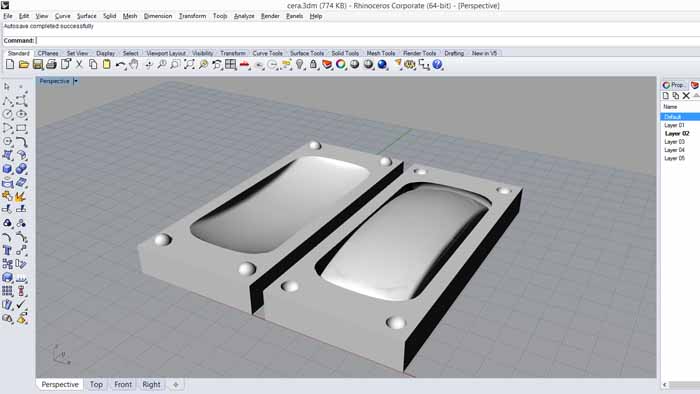Click the Copy icon in Standard toolbar
Viewport: 700px width, 394px height.
click(x=93, y=65)
